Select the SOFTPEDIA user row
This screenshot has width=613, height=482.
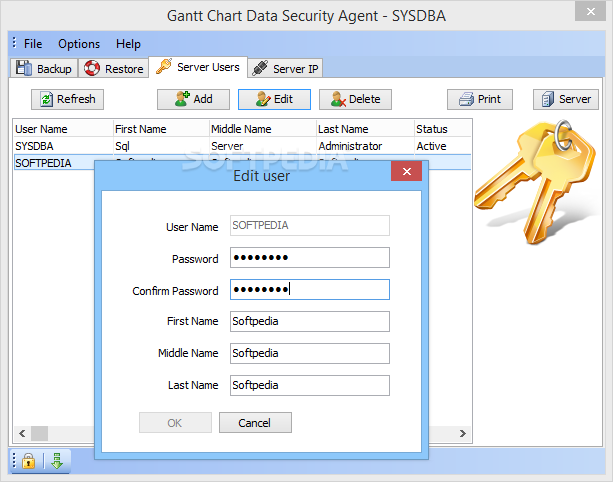pyautogui.click(x=54, y=163)
